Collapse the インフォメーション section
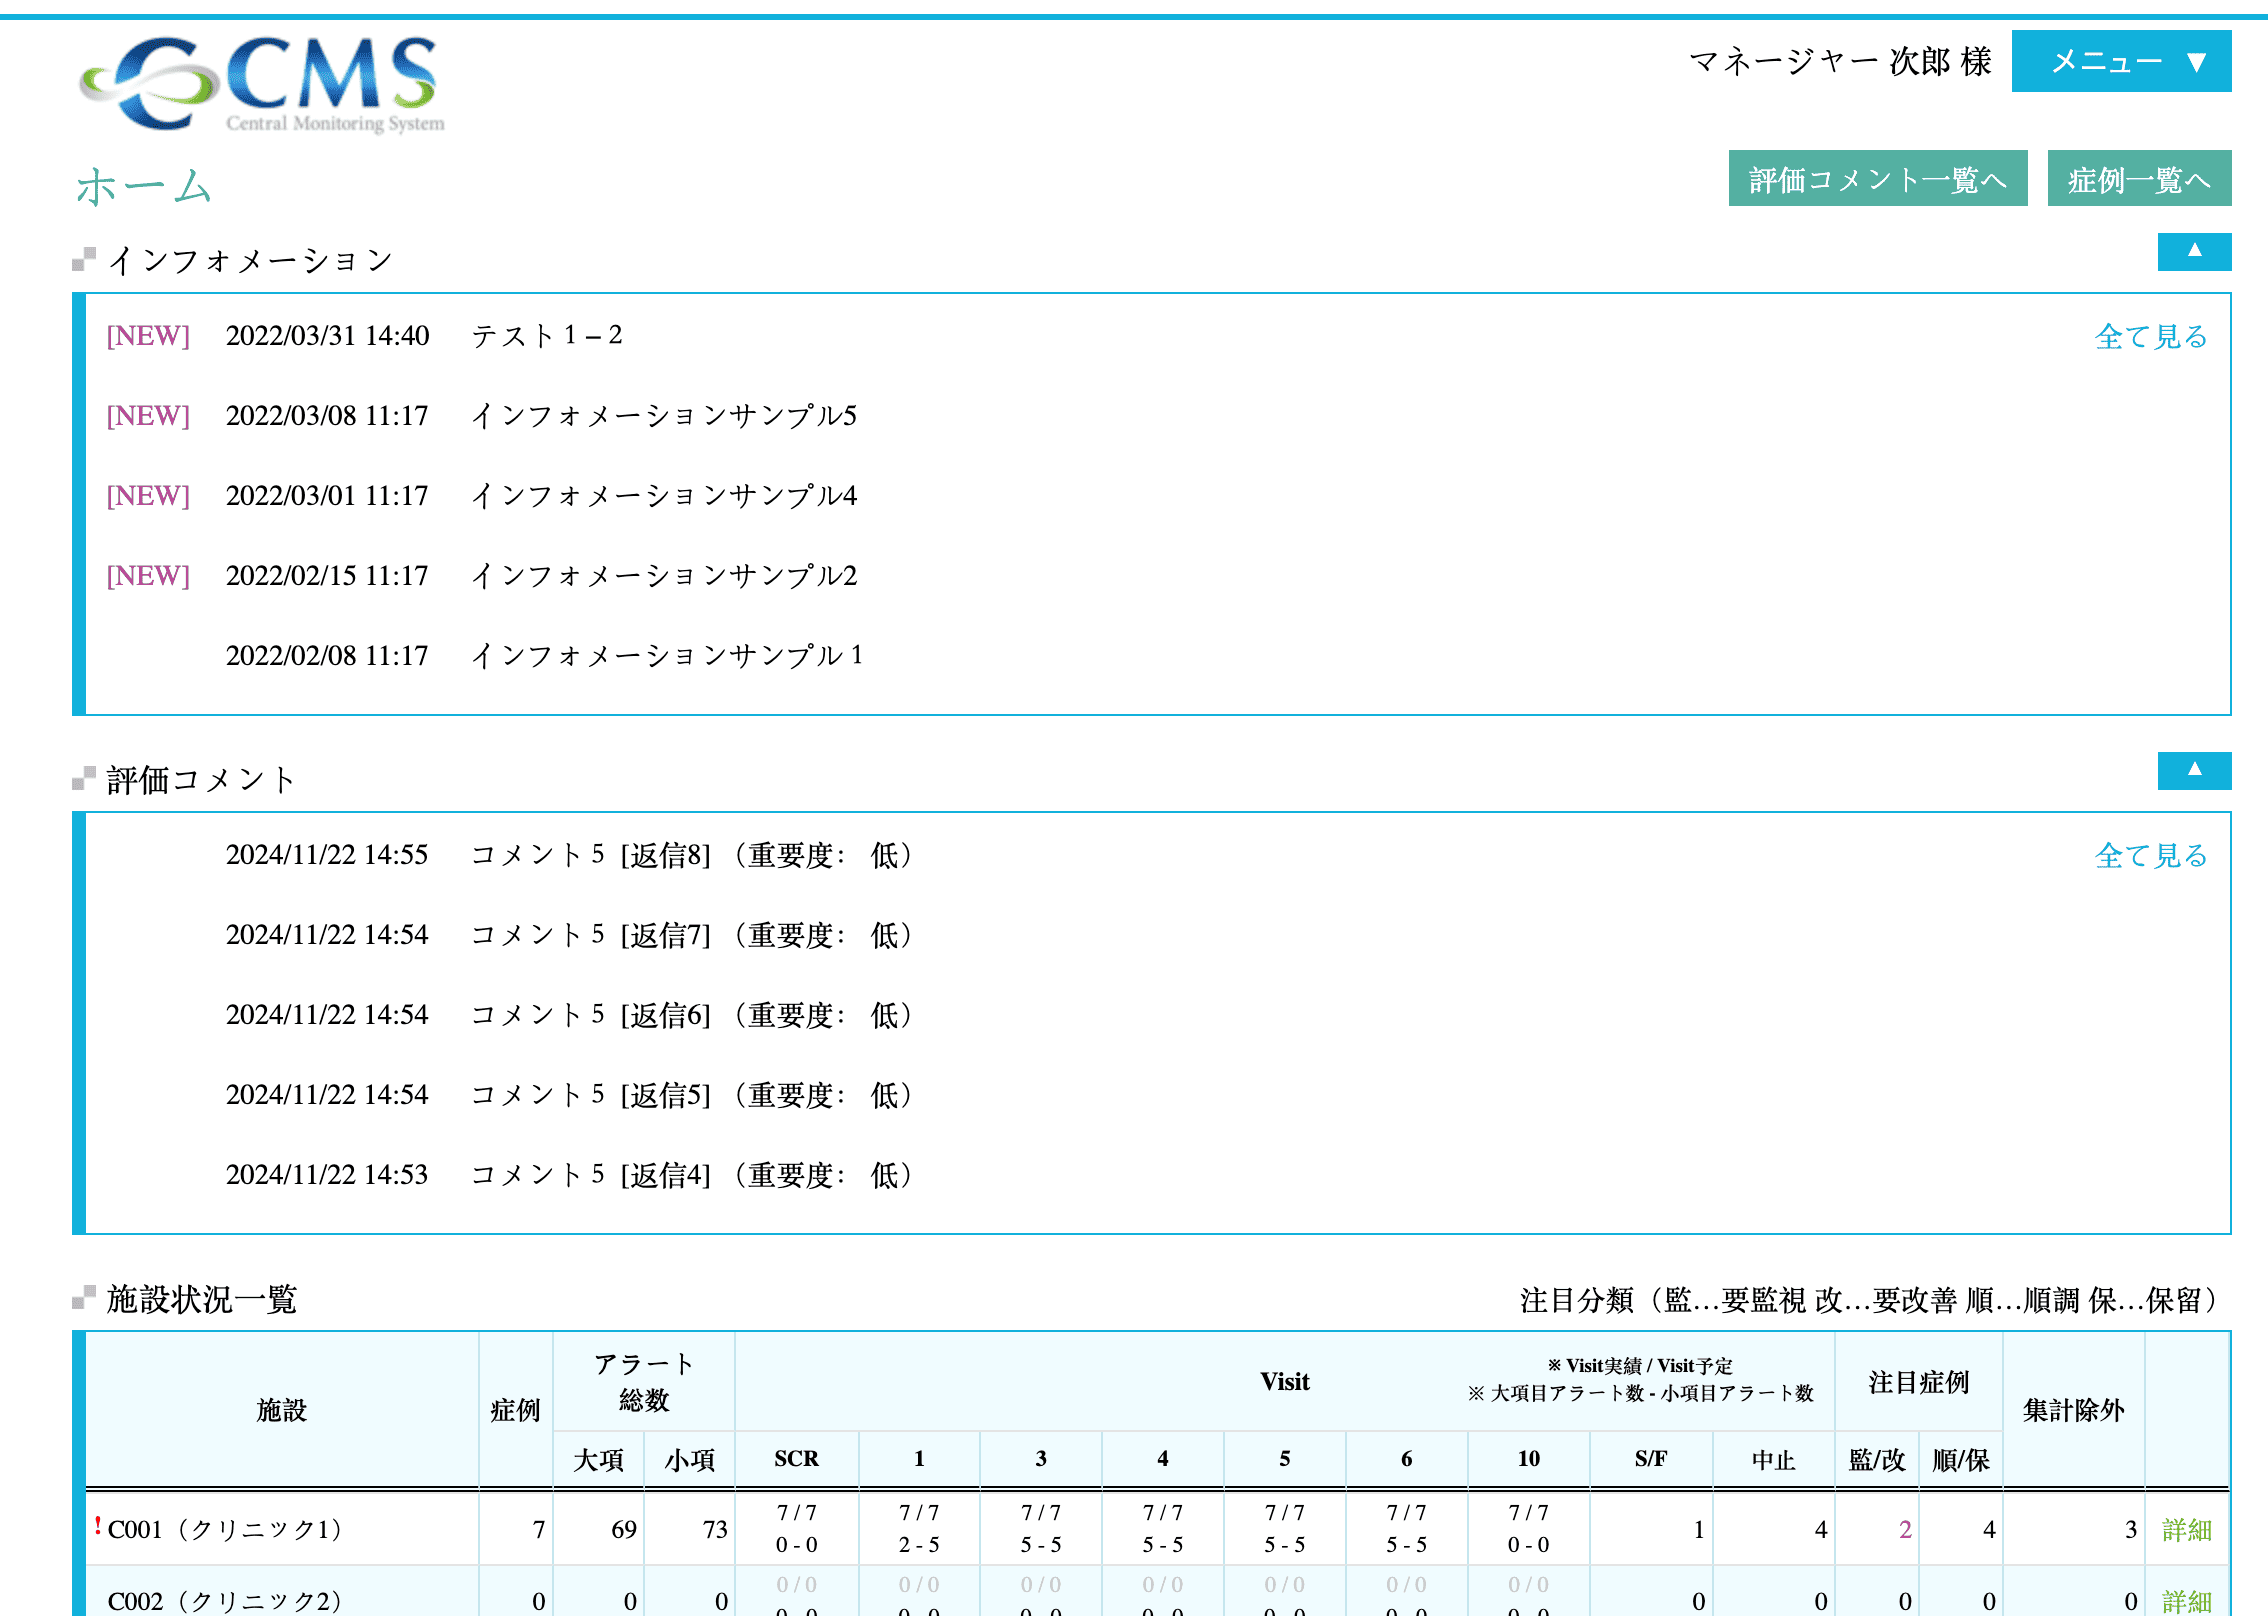Image resolution: width=2268 pixels, height=1616 pixels. click(x=2194, y=252)
